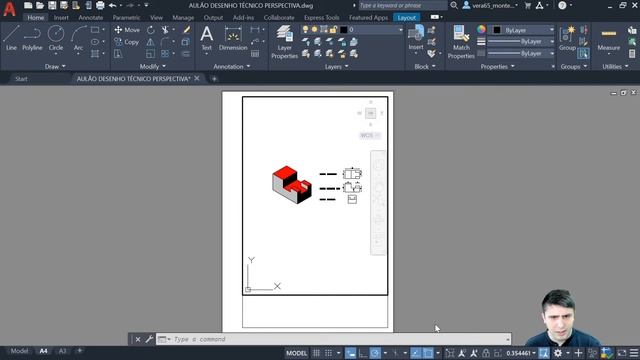Toggle ortho mode in status bar
The image size is (640, 360).
363,353
